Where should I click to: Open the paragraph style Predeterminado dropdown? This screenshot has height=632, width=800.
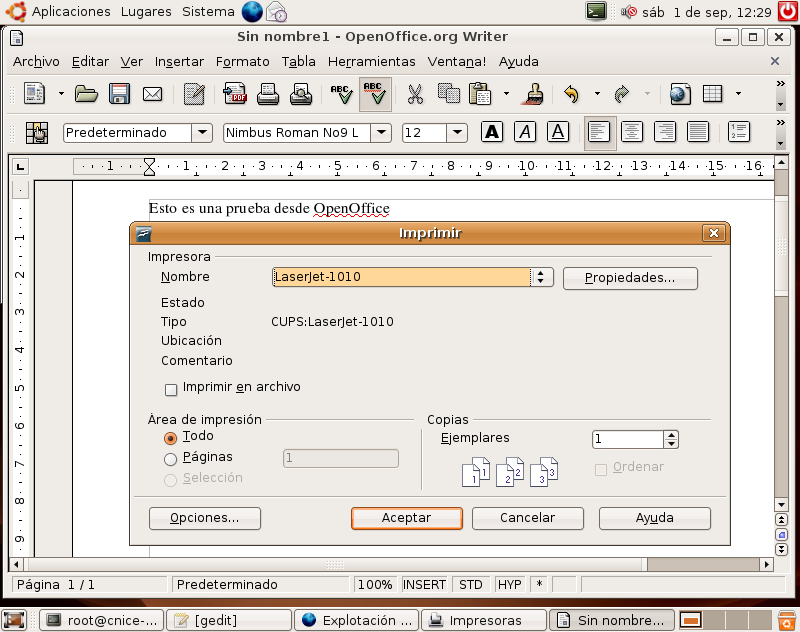203,132
